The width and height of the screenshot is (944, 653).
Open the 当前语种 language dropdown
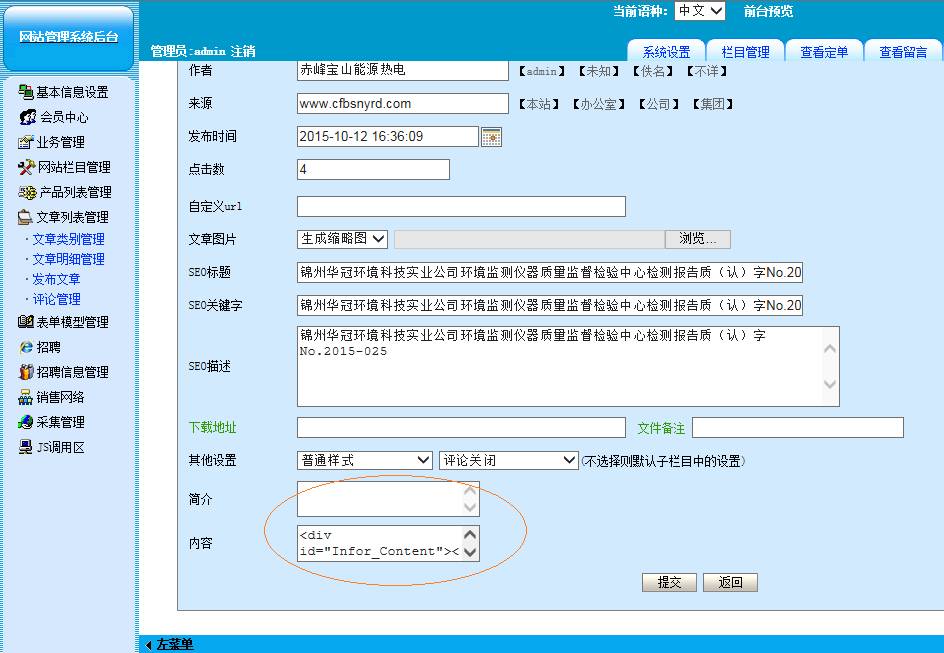(699, 11)
